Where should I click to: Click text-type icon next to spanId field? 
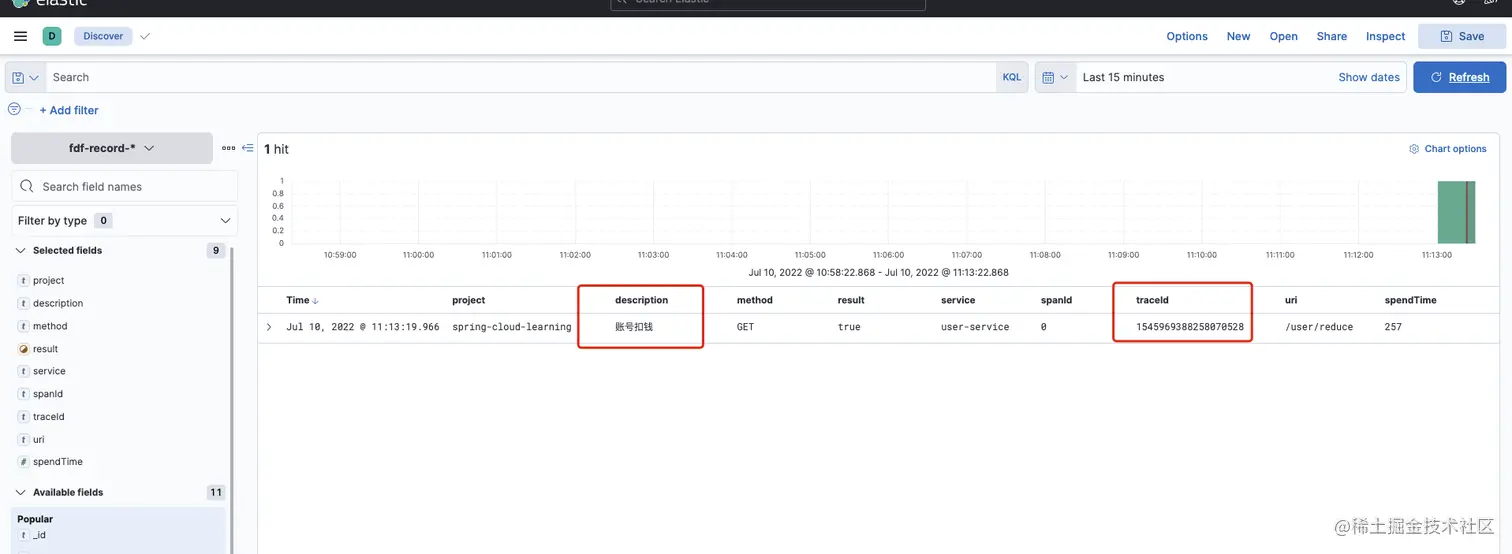pos(24,394)
